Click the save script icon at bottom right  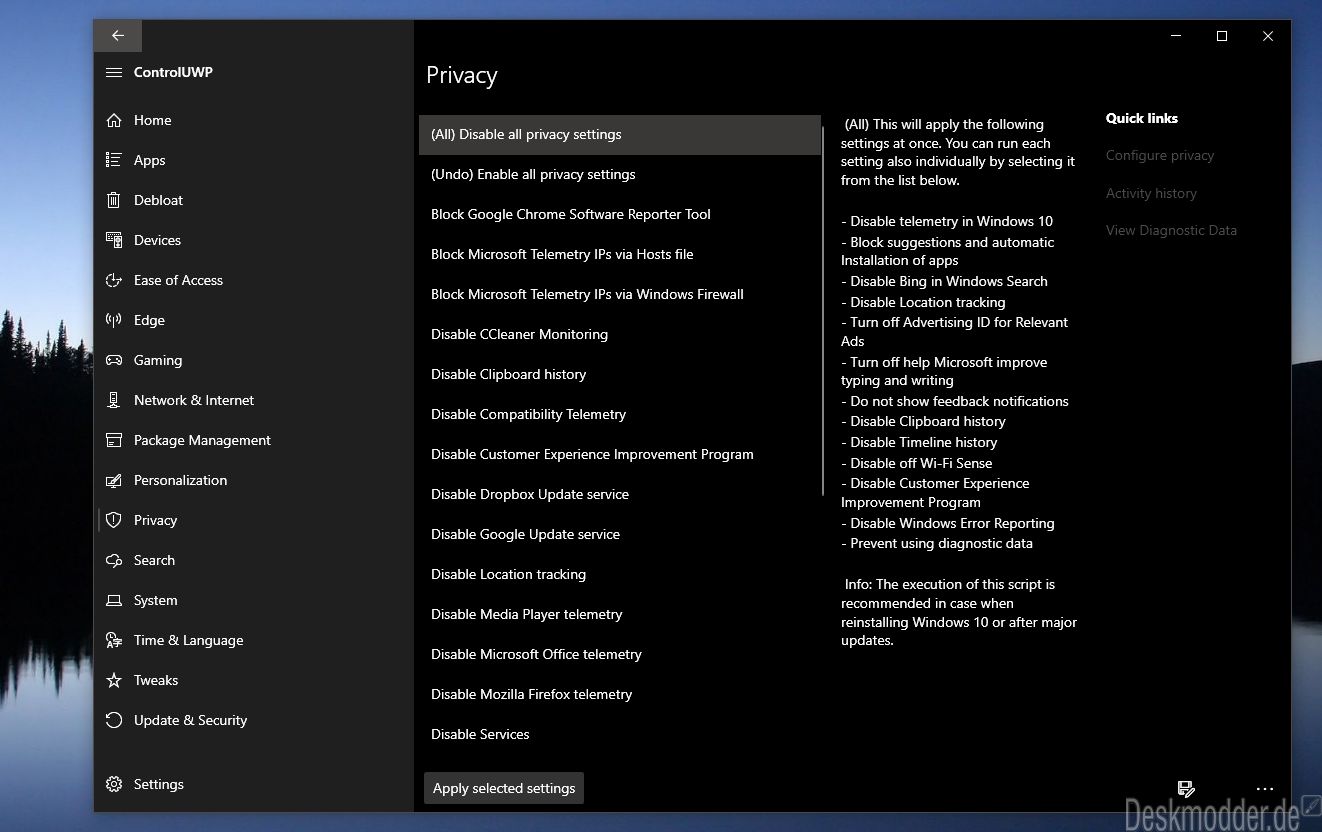pyautogui.click(x=1186, y=789)
